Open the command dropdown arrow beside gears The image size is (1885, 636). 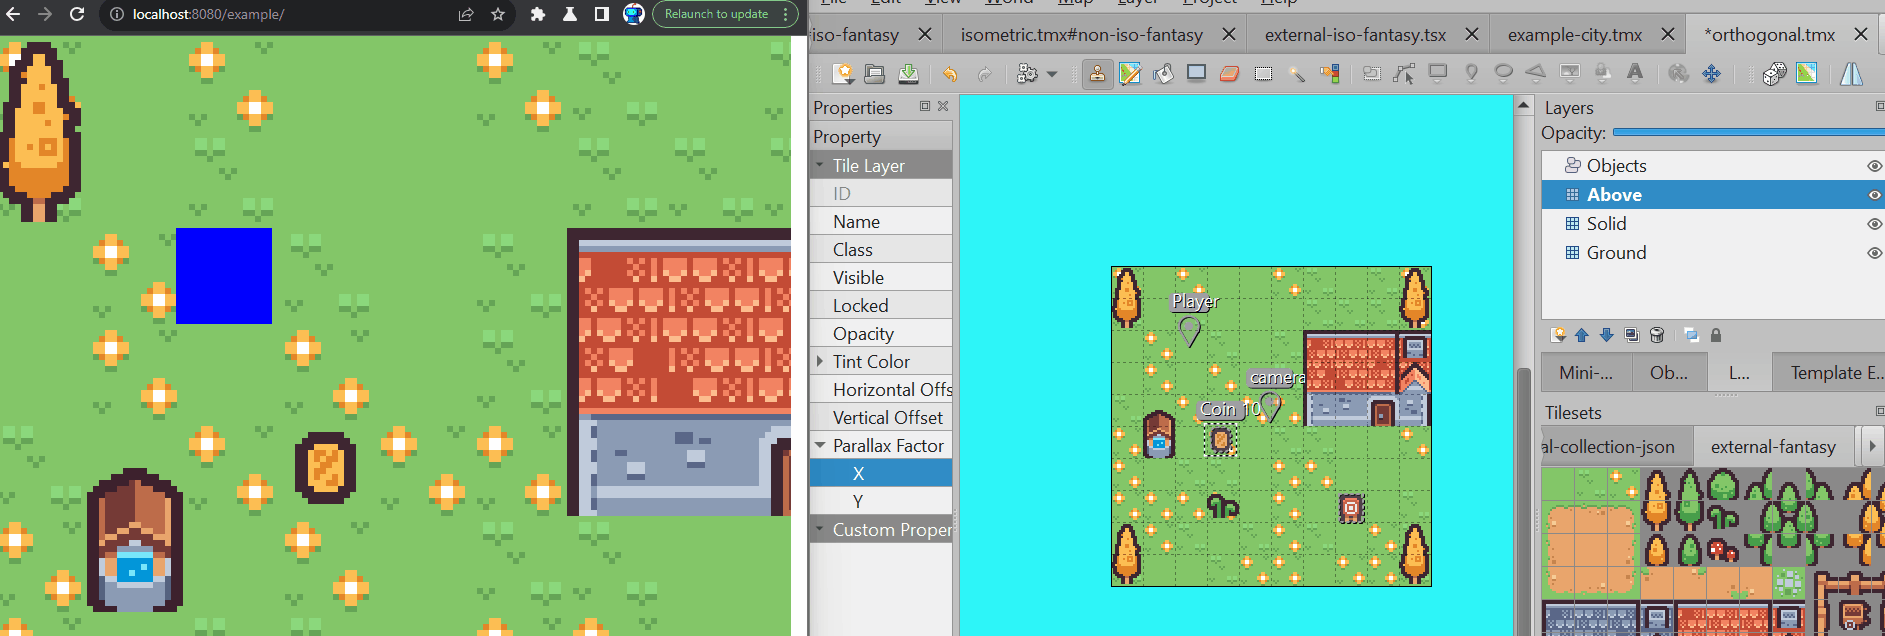tap(1052, 74)
